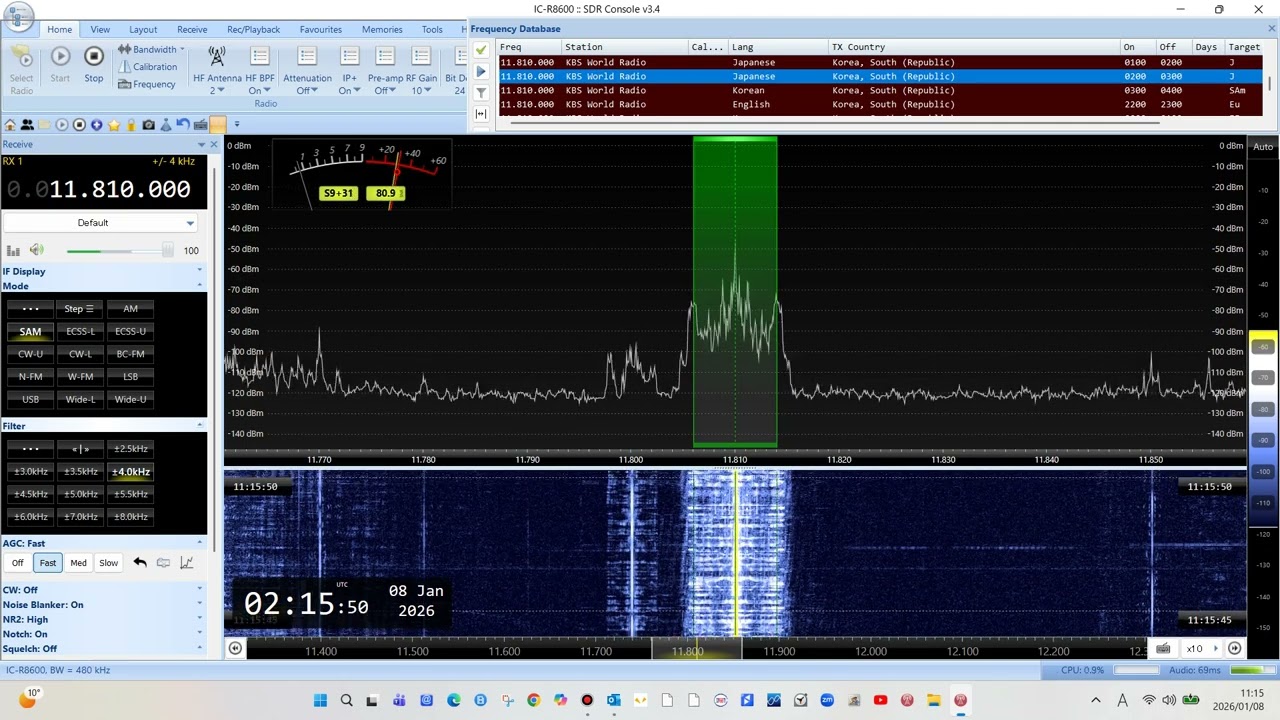
Task: Open the Frequency tool in ribbon
Action: tap(146, 84)
